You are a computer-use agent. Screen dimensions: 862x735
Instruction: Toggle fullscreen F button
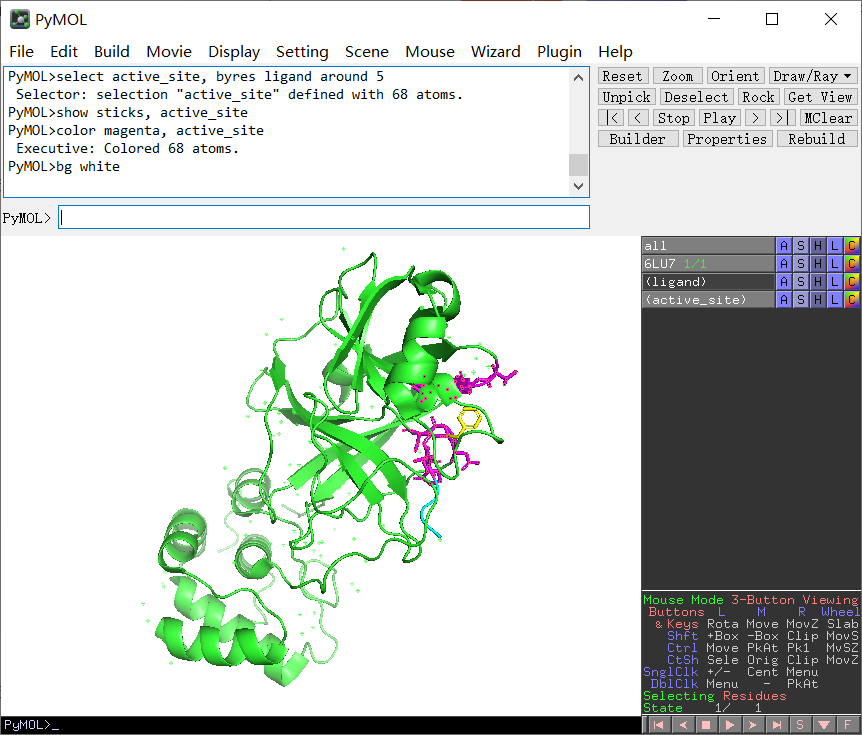coord(848,725)
